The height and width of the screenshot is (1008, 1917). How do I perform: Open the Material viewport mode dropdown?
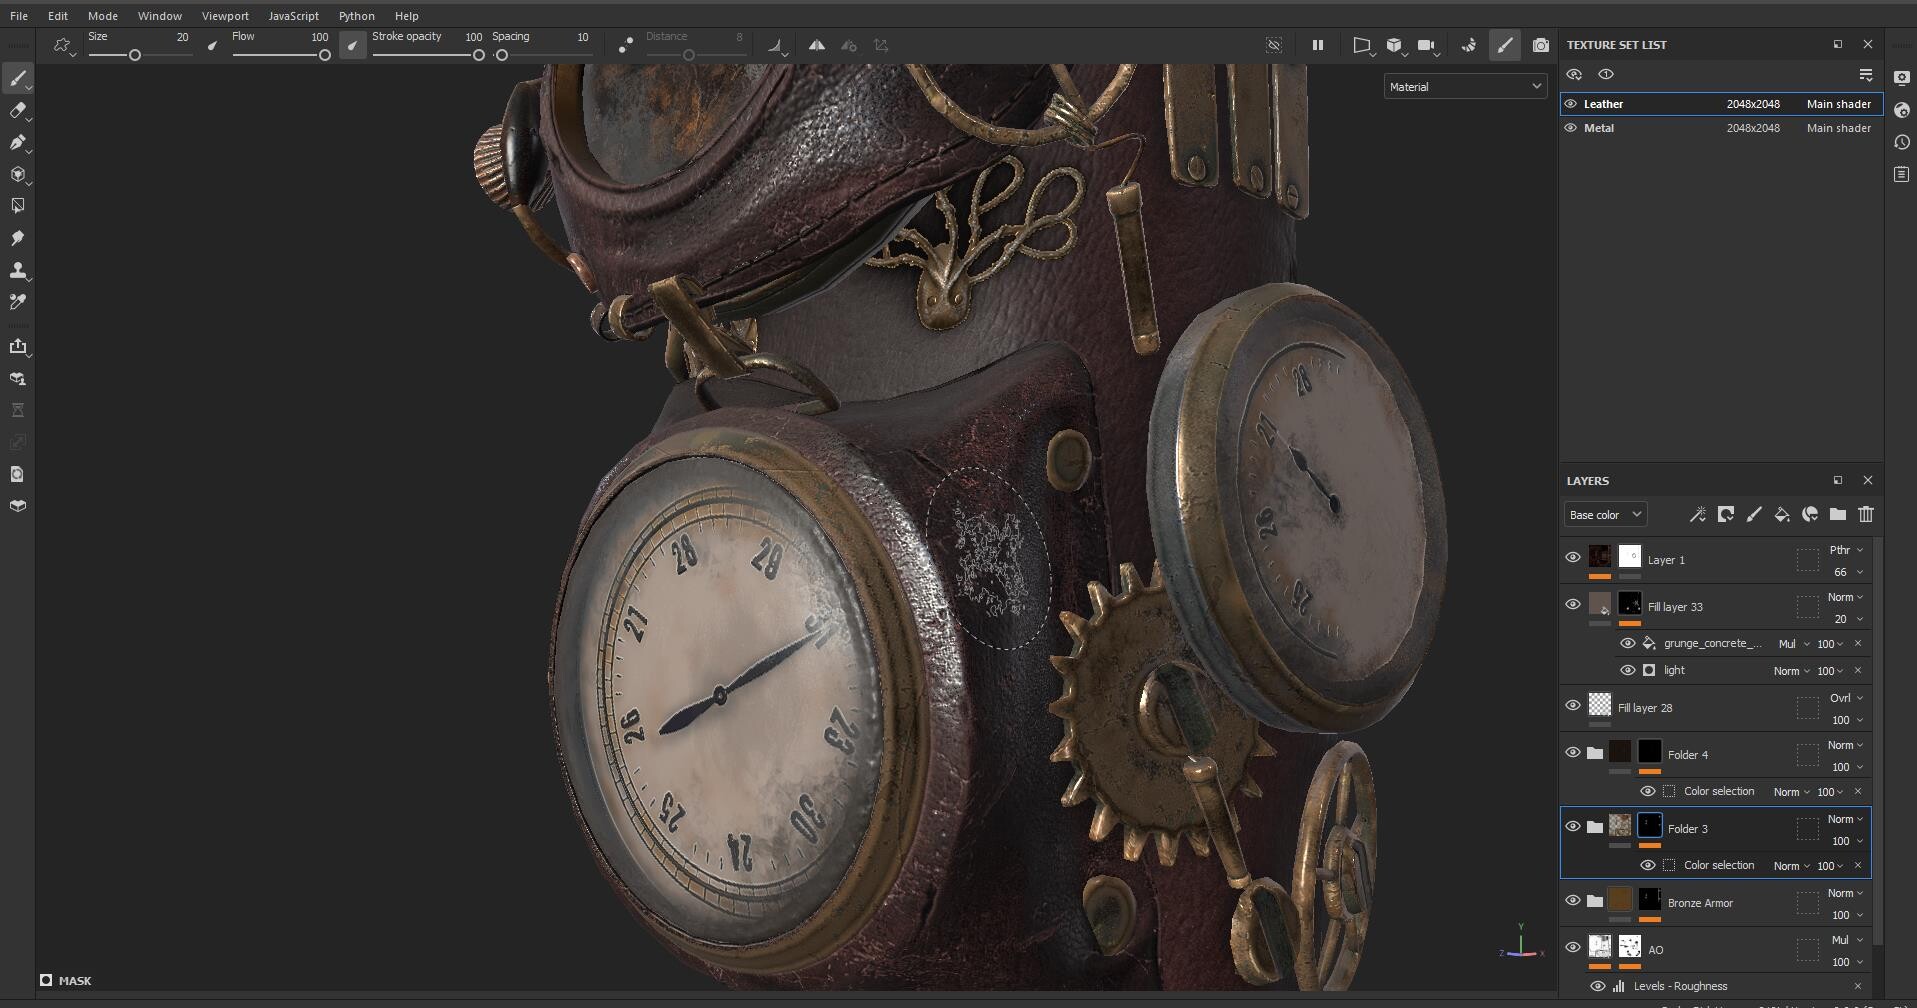pos(1463,86)
